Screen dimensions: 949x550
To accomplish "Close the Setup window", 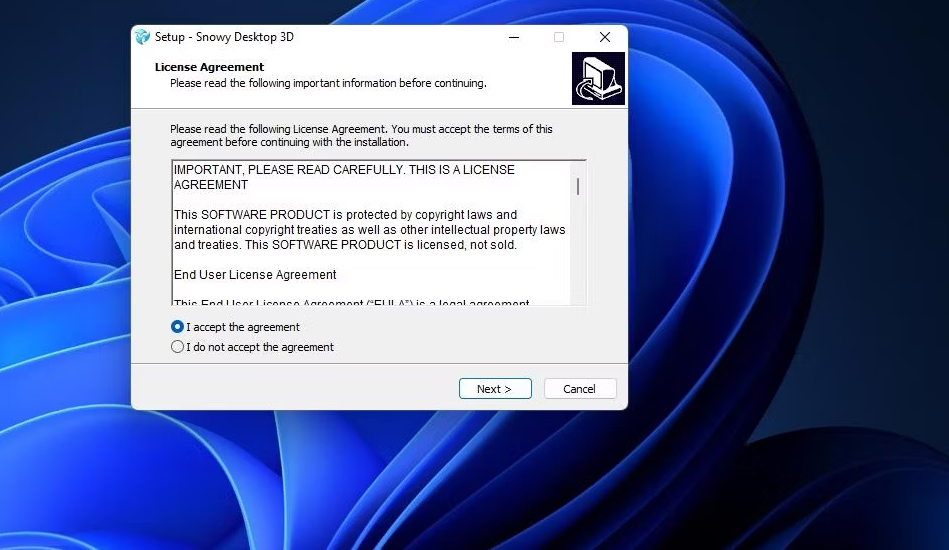I will click(x=605, y=37).
